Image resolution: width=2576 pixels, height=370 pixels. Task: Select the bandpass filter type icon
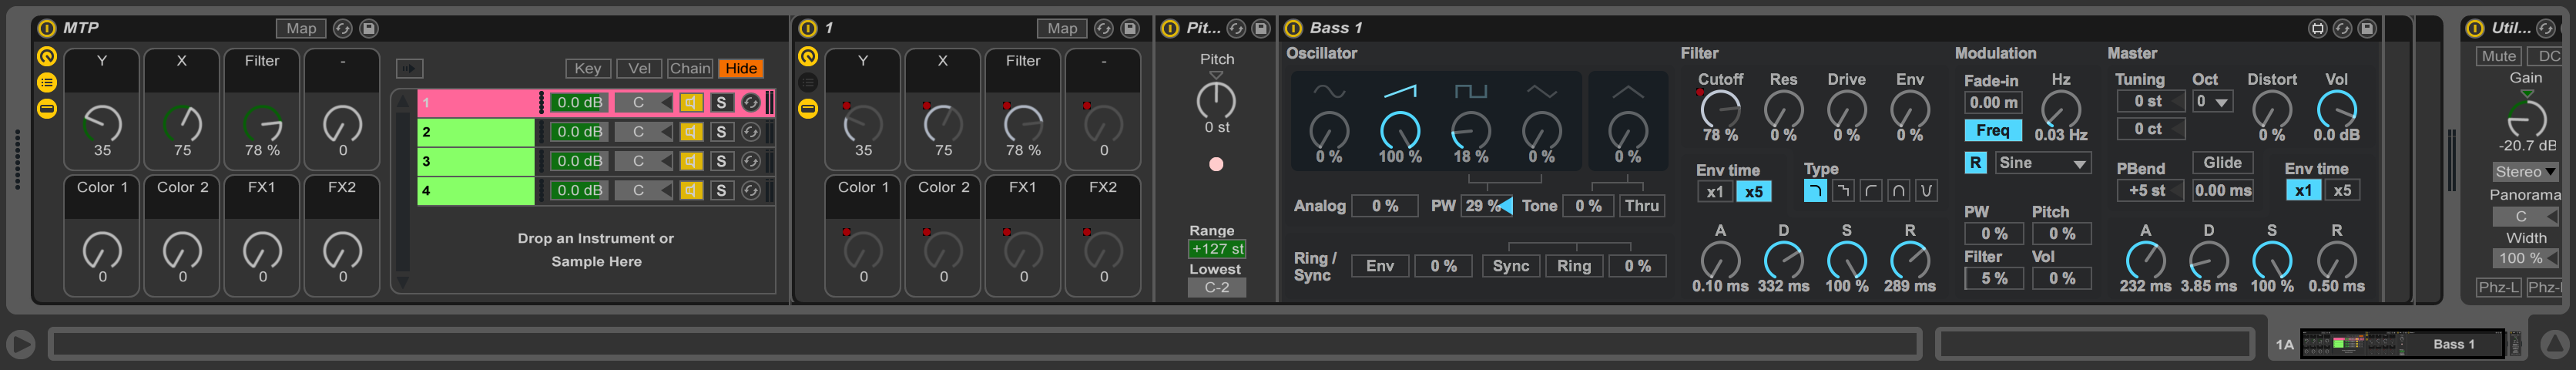click(x=1898, y=190)
